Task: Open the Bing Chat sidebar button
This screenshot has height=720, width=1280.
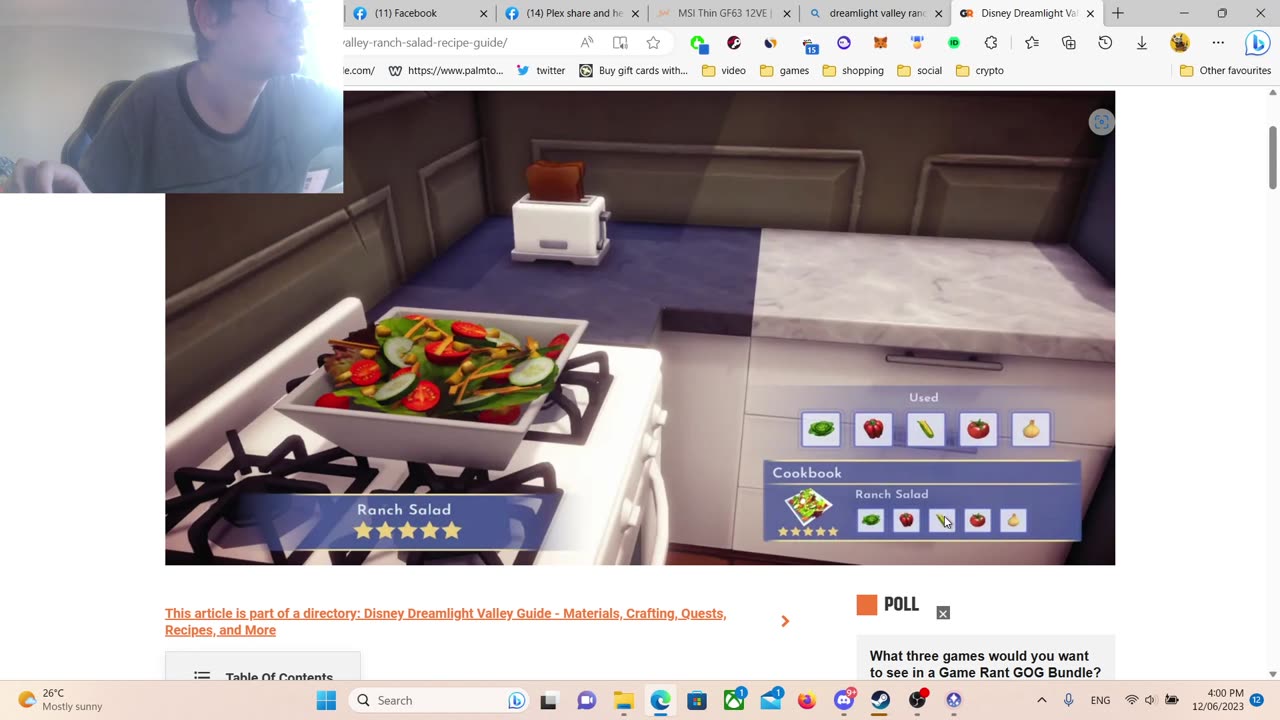Action: pos(1257,43)
